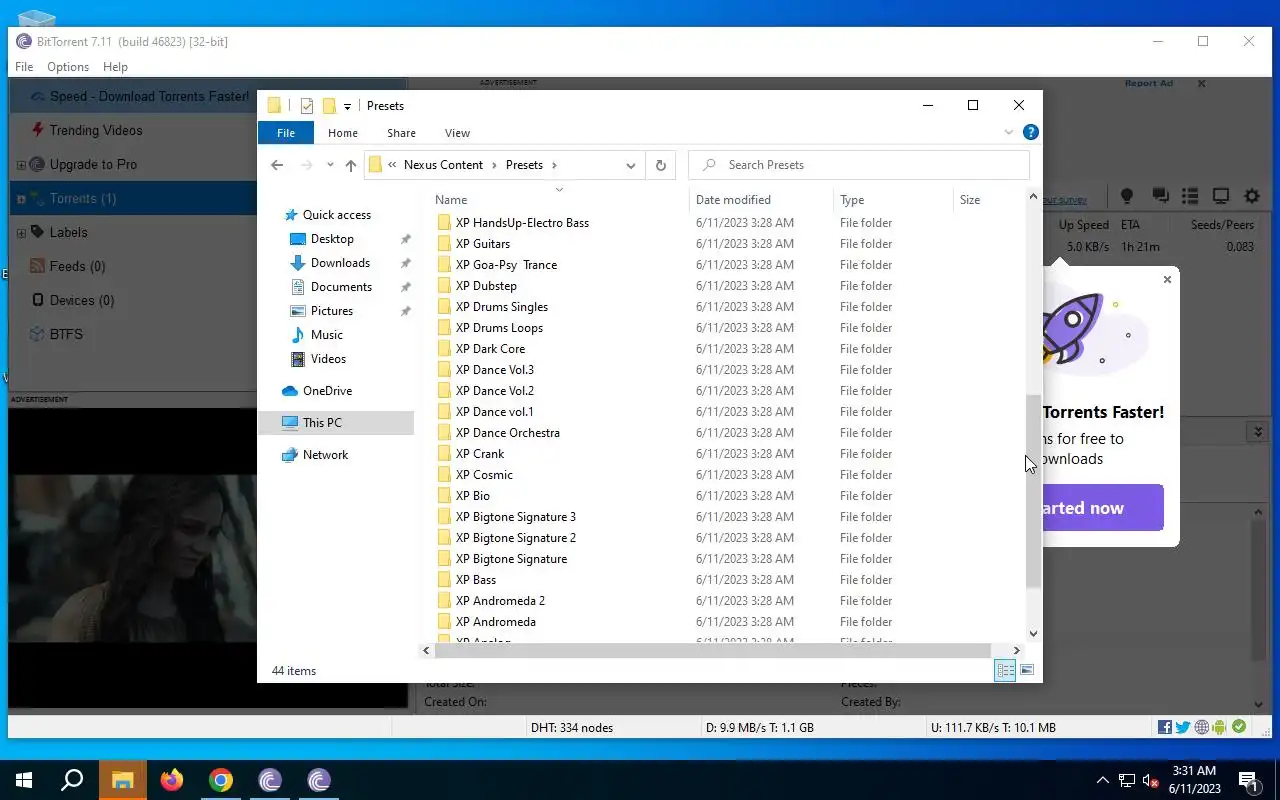1280x800 pixels.
Task: Open the notification center icon
Action: [x=1248, y=780]
